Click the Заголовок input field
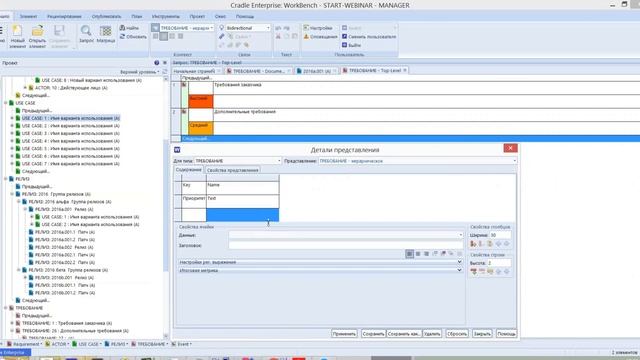Viewport: 640px width, 360px height. click(x=346, y=245)
